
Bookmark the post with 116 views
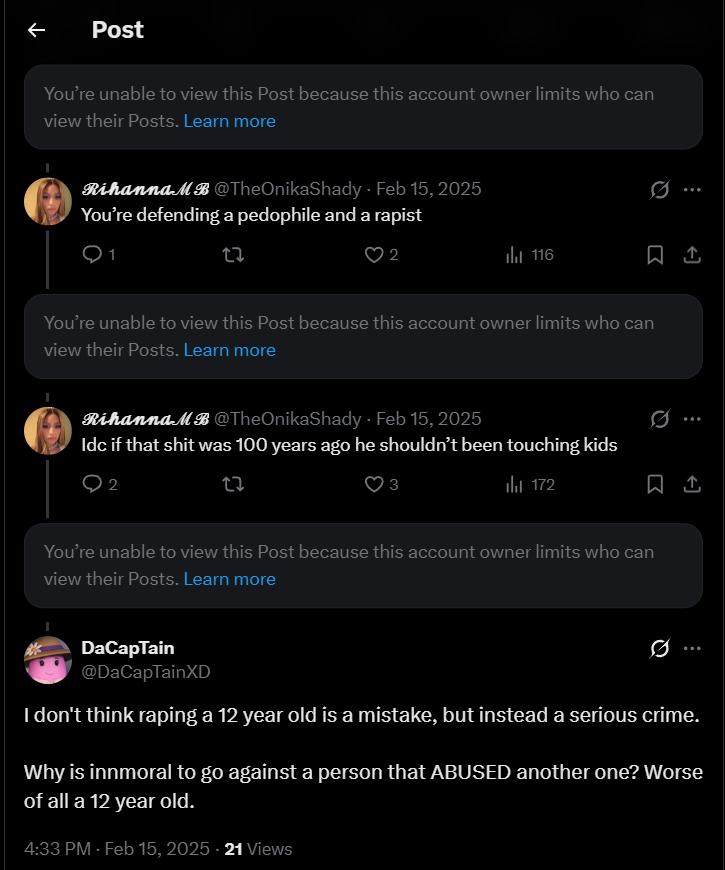(655, 255)
